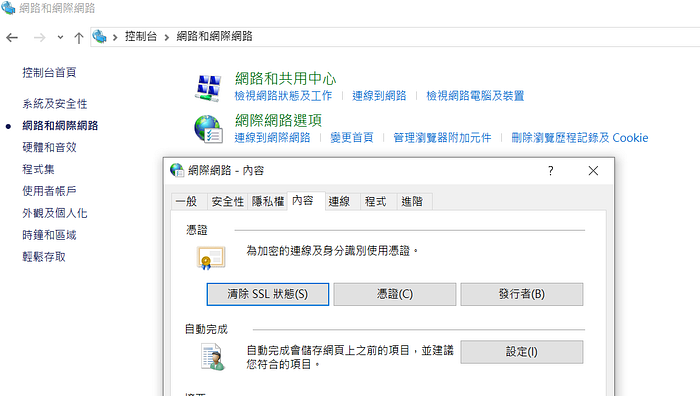
Task: Switch to the 安全性 tab
Action: tap(228, 202)
